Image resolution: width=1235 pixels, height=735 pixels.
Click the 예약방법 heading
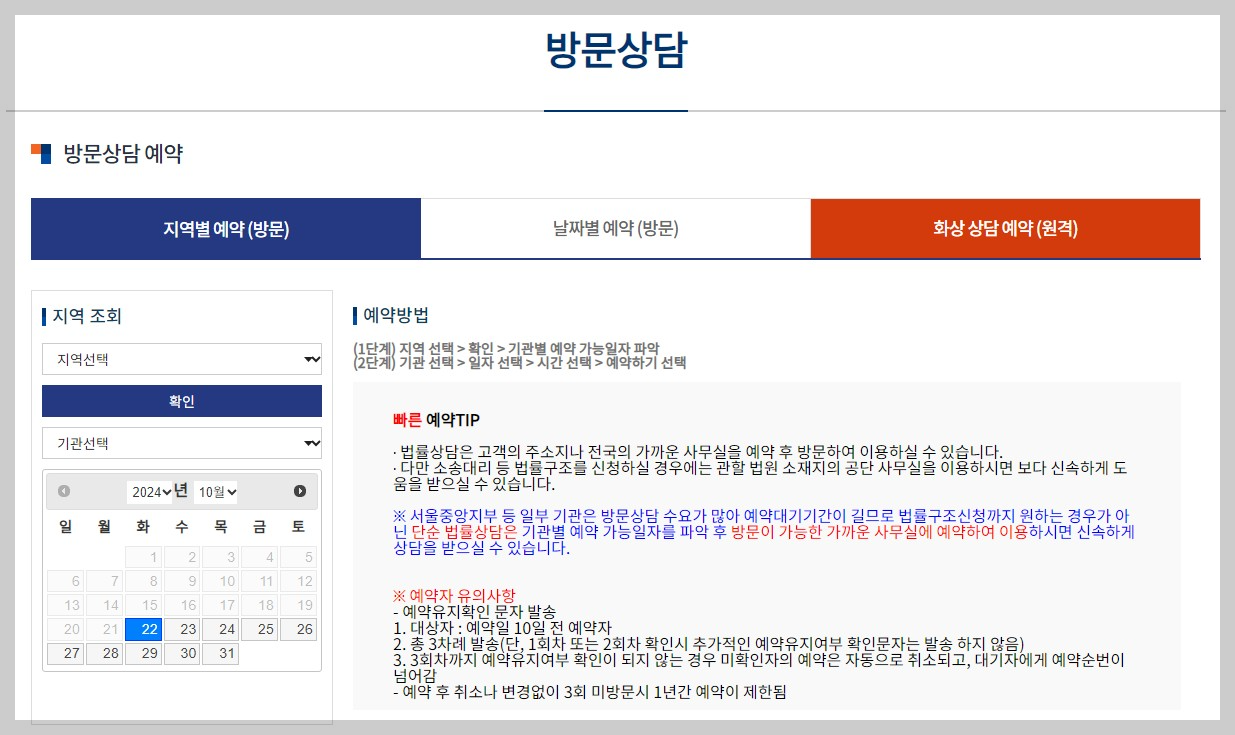tap(396, 316)
